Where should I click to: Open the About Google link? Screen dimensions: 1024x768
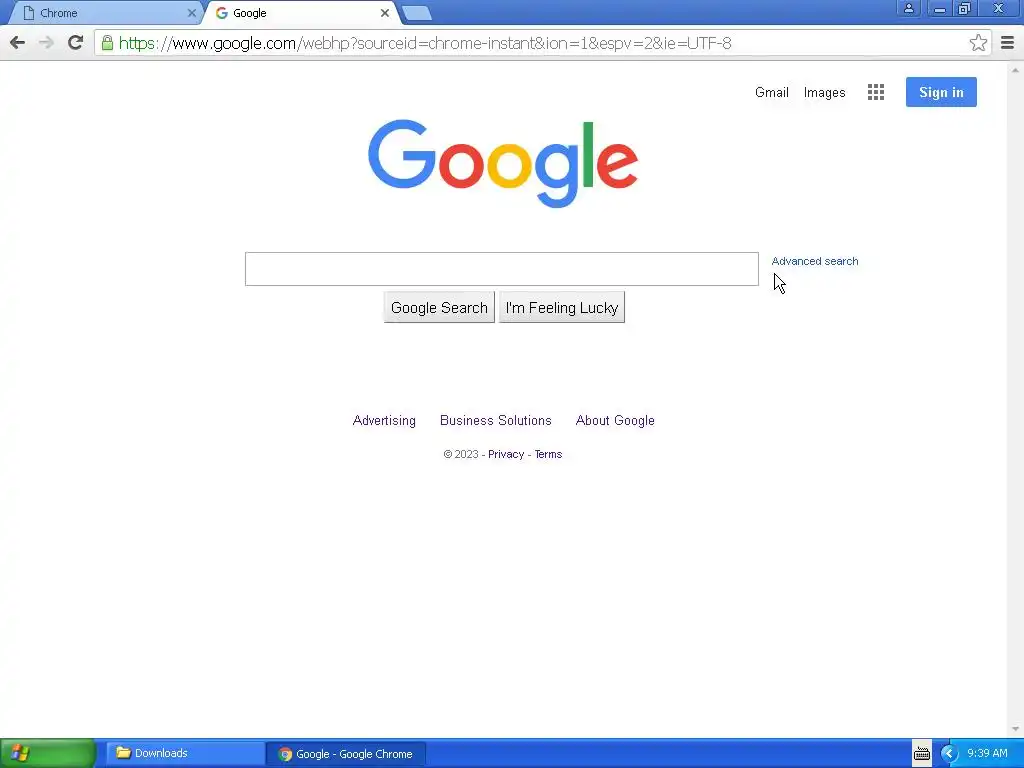pyautogui.click(x=615, y=421)
